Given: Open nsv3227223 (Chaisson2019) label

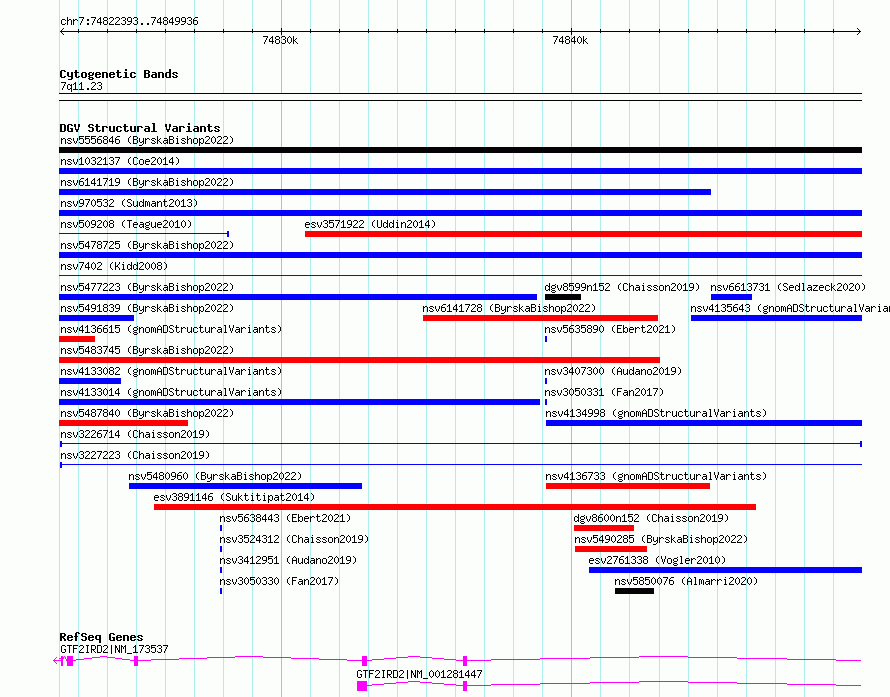Looking at the screenshot, I should (135, 455).
